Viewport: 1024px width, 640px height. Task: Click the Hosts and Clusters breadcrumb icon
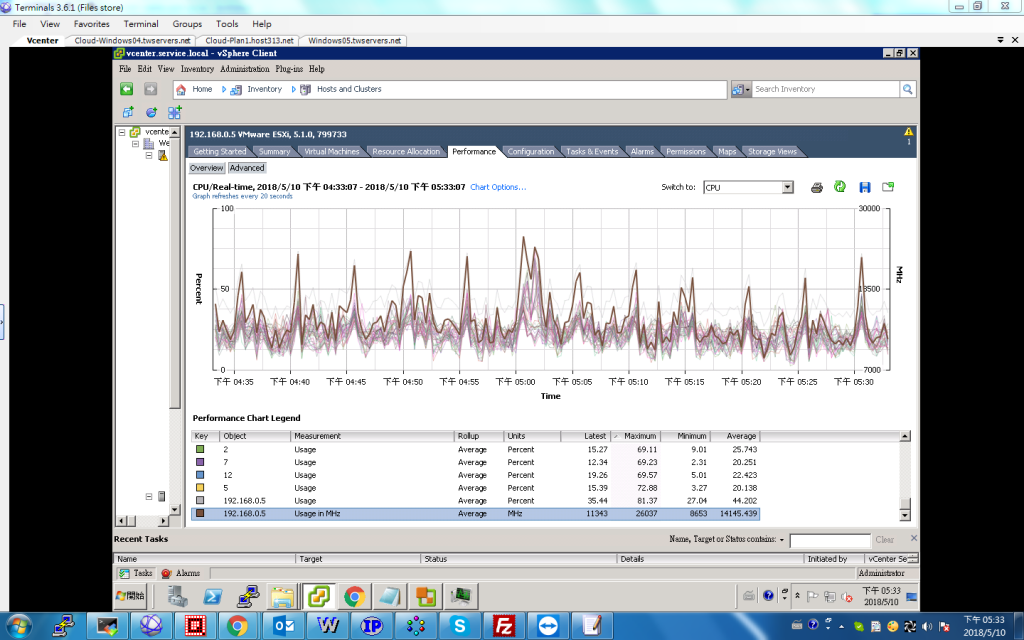point(305,89)
